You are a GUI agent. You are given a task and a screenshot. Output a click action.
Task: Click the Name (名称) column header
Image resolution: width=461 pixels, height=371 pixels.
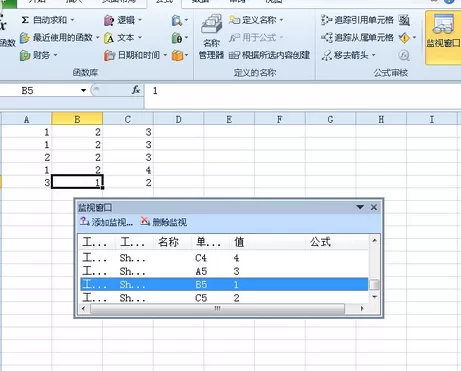[172, 242]
